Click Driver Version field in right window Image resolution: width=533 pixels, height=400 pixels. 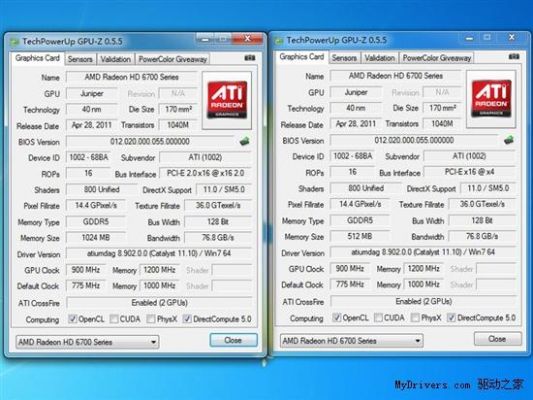click(423, 252)
